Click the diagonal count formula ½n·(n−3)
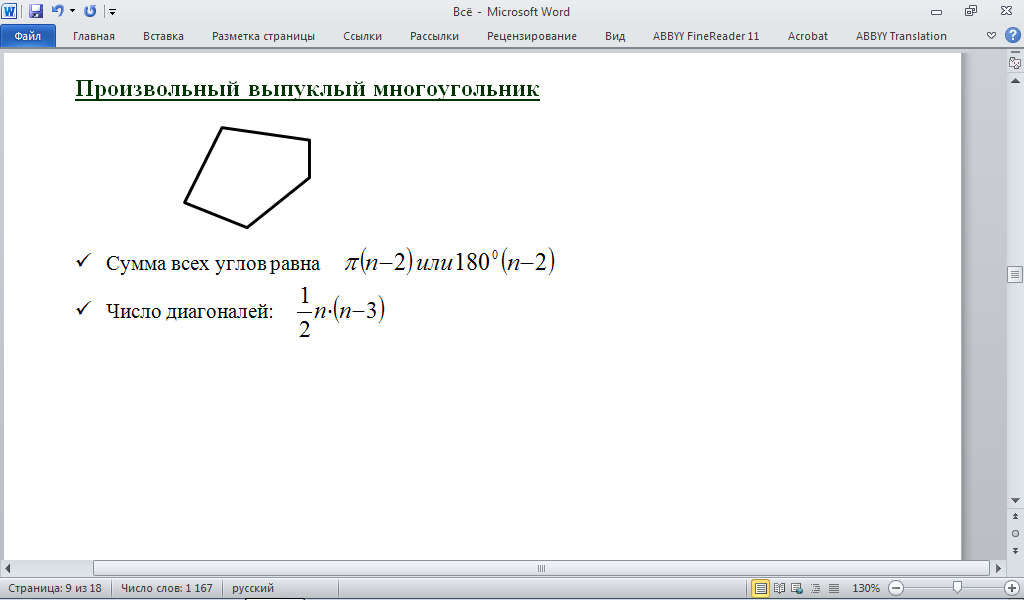 tap(340, 312)
